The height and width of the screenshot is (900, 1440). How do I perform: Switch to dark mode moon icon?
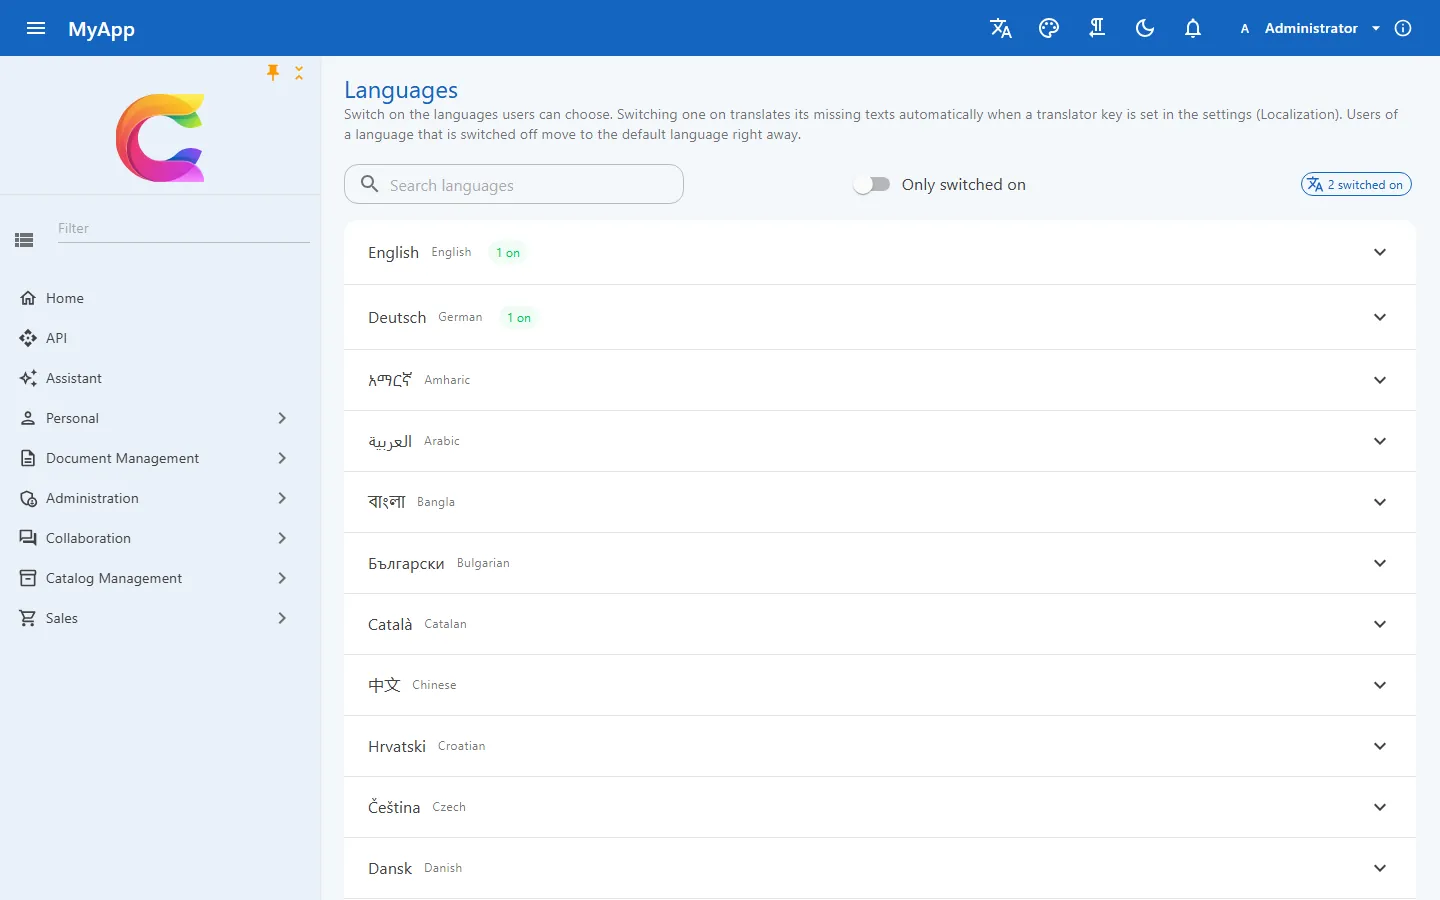(1145, 28)
